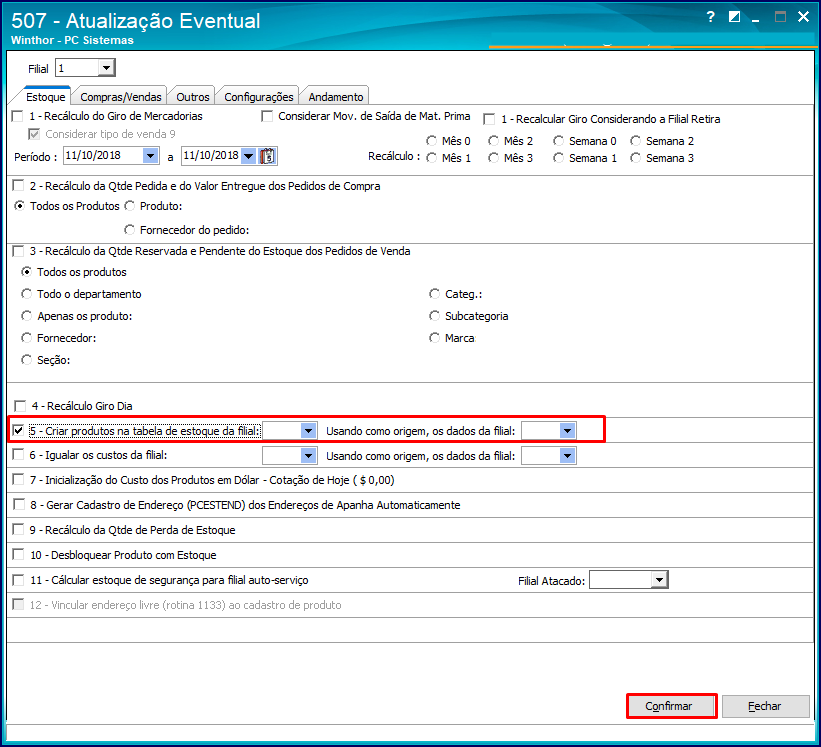Check 10 - Desbloquear Produto com Estoque
The height and width of the screenshot is (747, 821).
click(18, 555)
